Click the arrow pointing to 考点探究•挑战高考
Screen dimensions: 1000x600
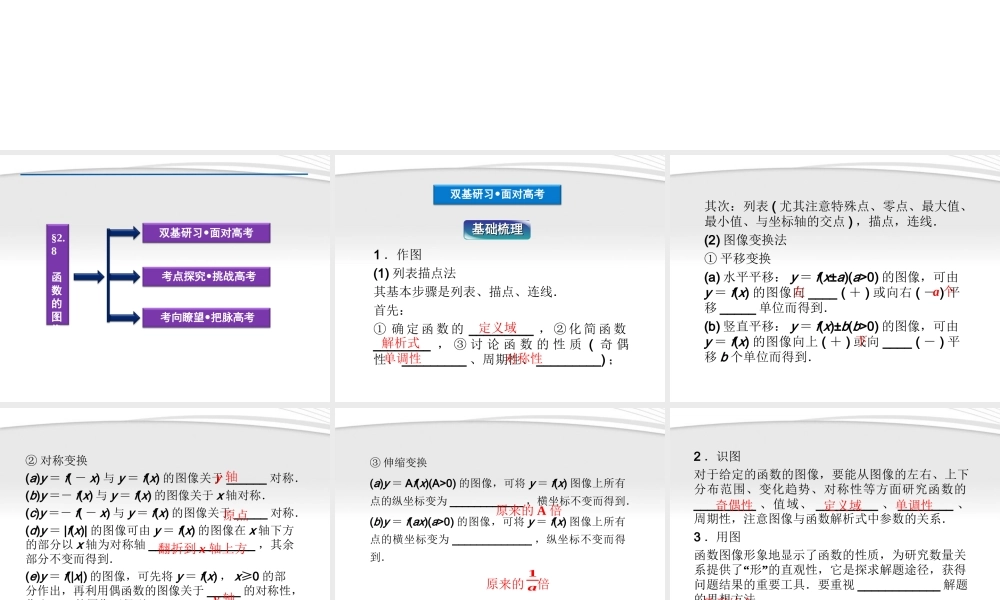click(x=124, y=277)
